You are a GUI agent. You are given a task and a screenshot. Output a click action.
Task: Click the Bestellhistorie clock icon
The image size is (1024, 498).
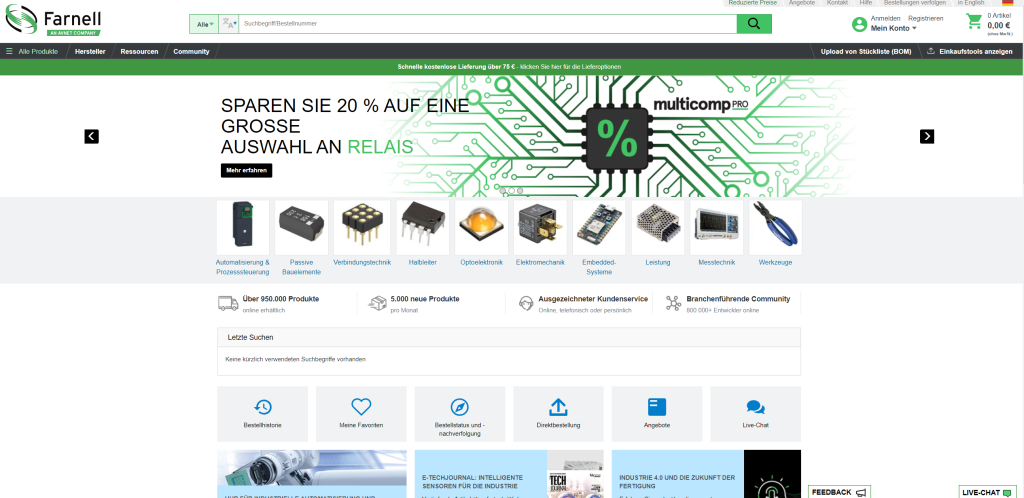pyautogui.click(x=263, y=407)
